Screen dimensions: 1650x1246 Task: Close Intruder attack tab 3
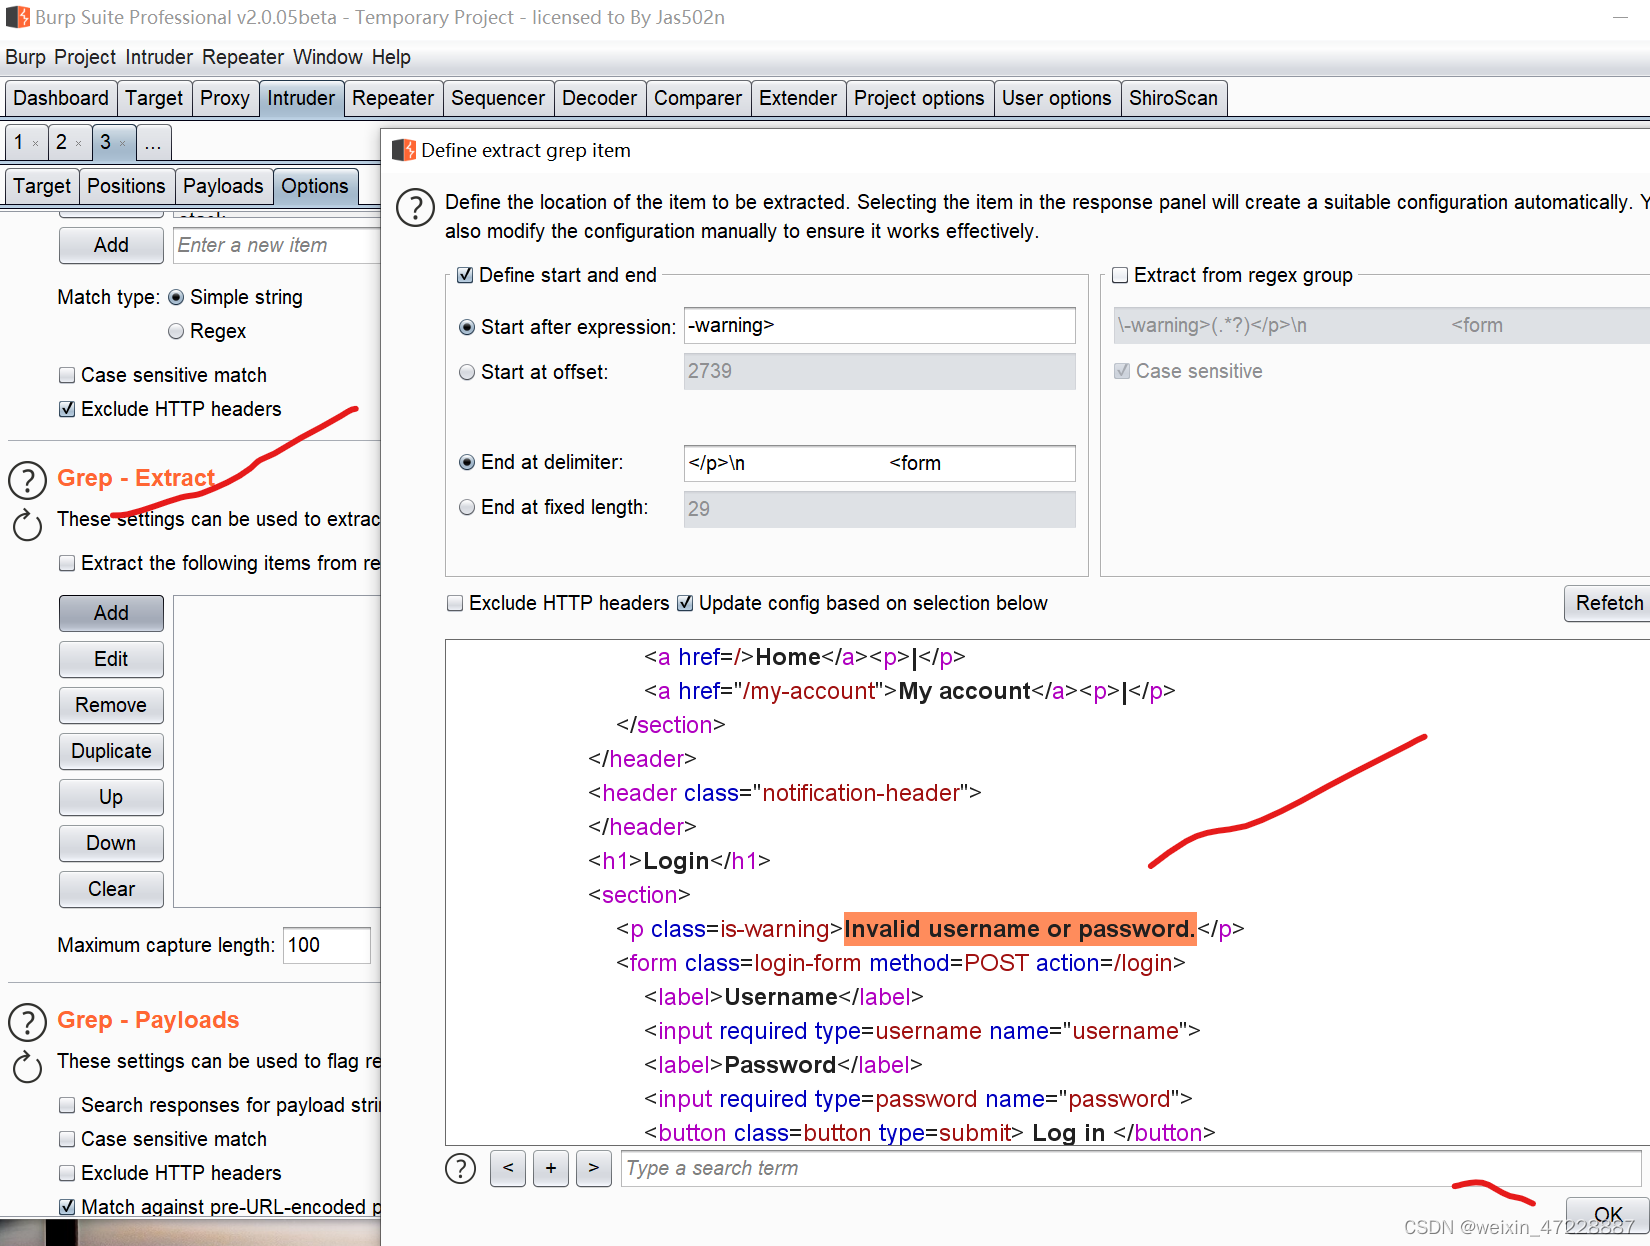(x=123, y=143)
